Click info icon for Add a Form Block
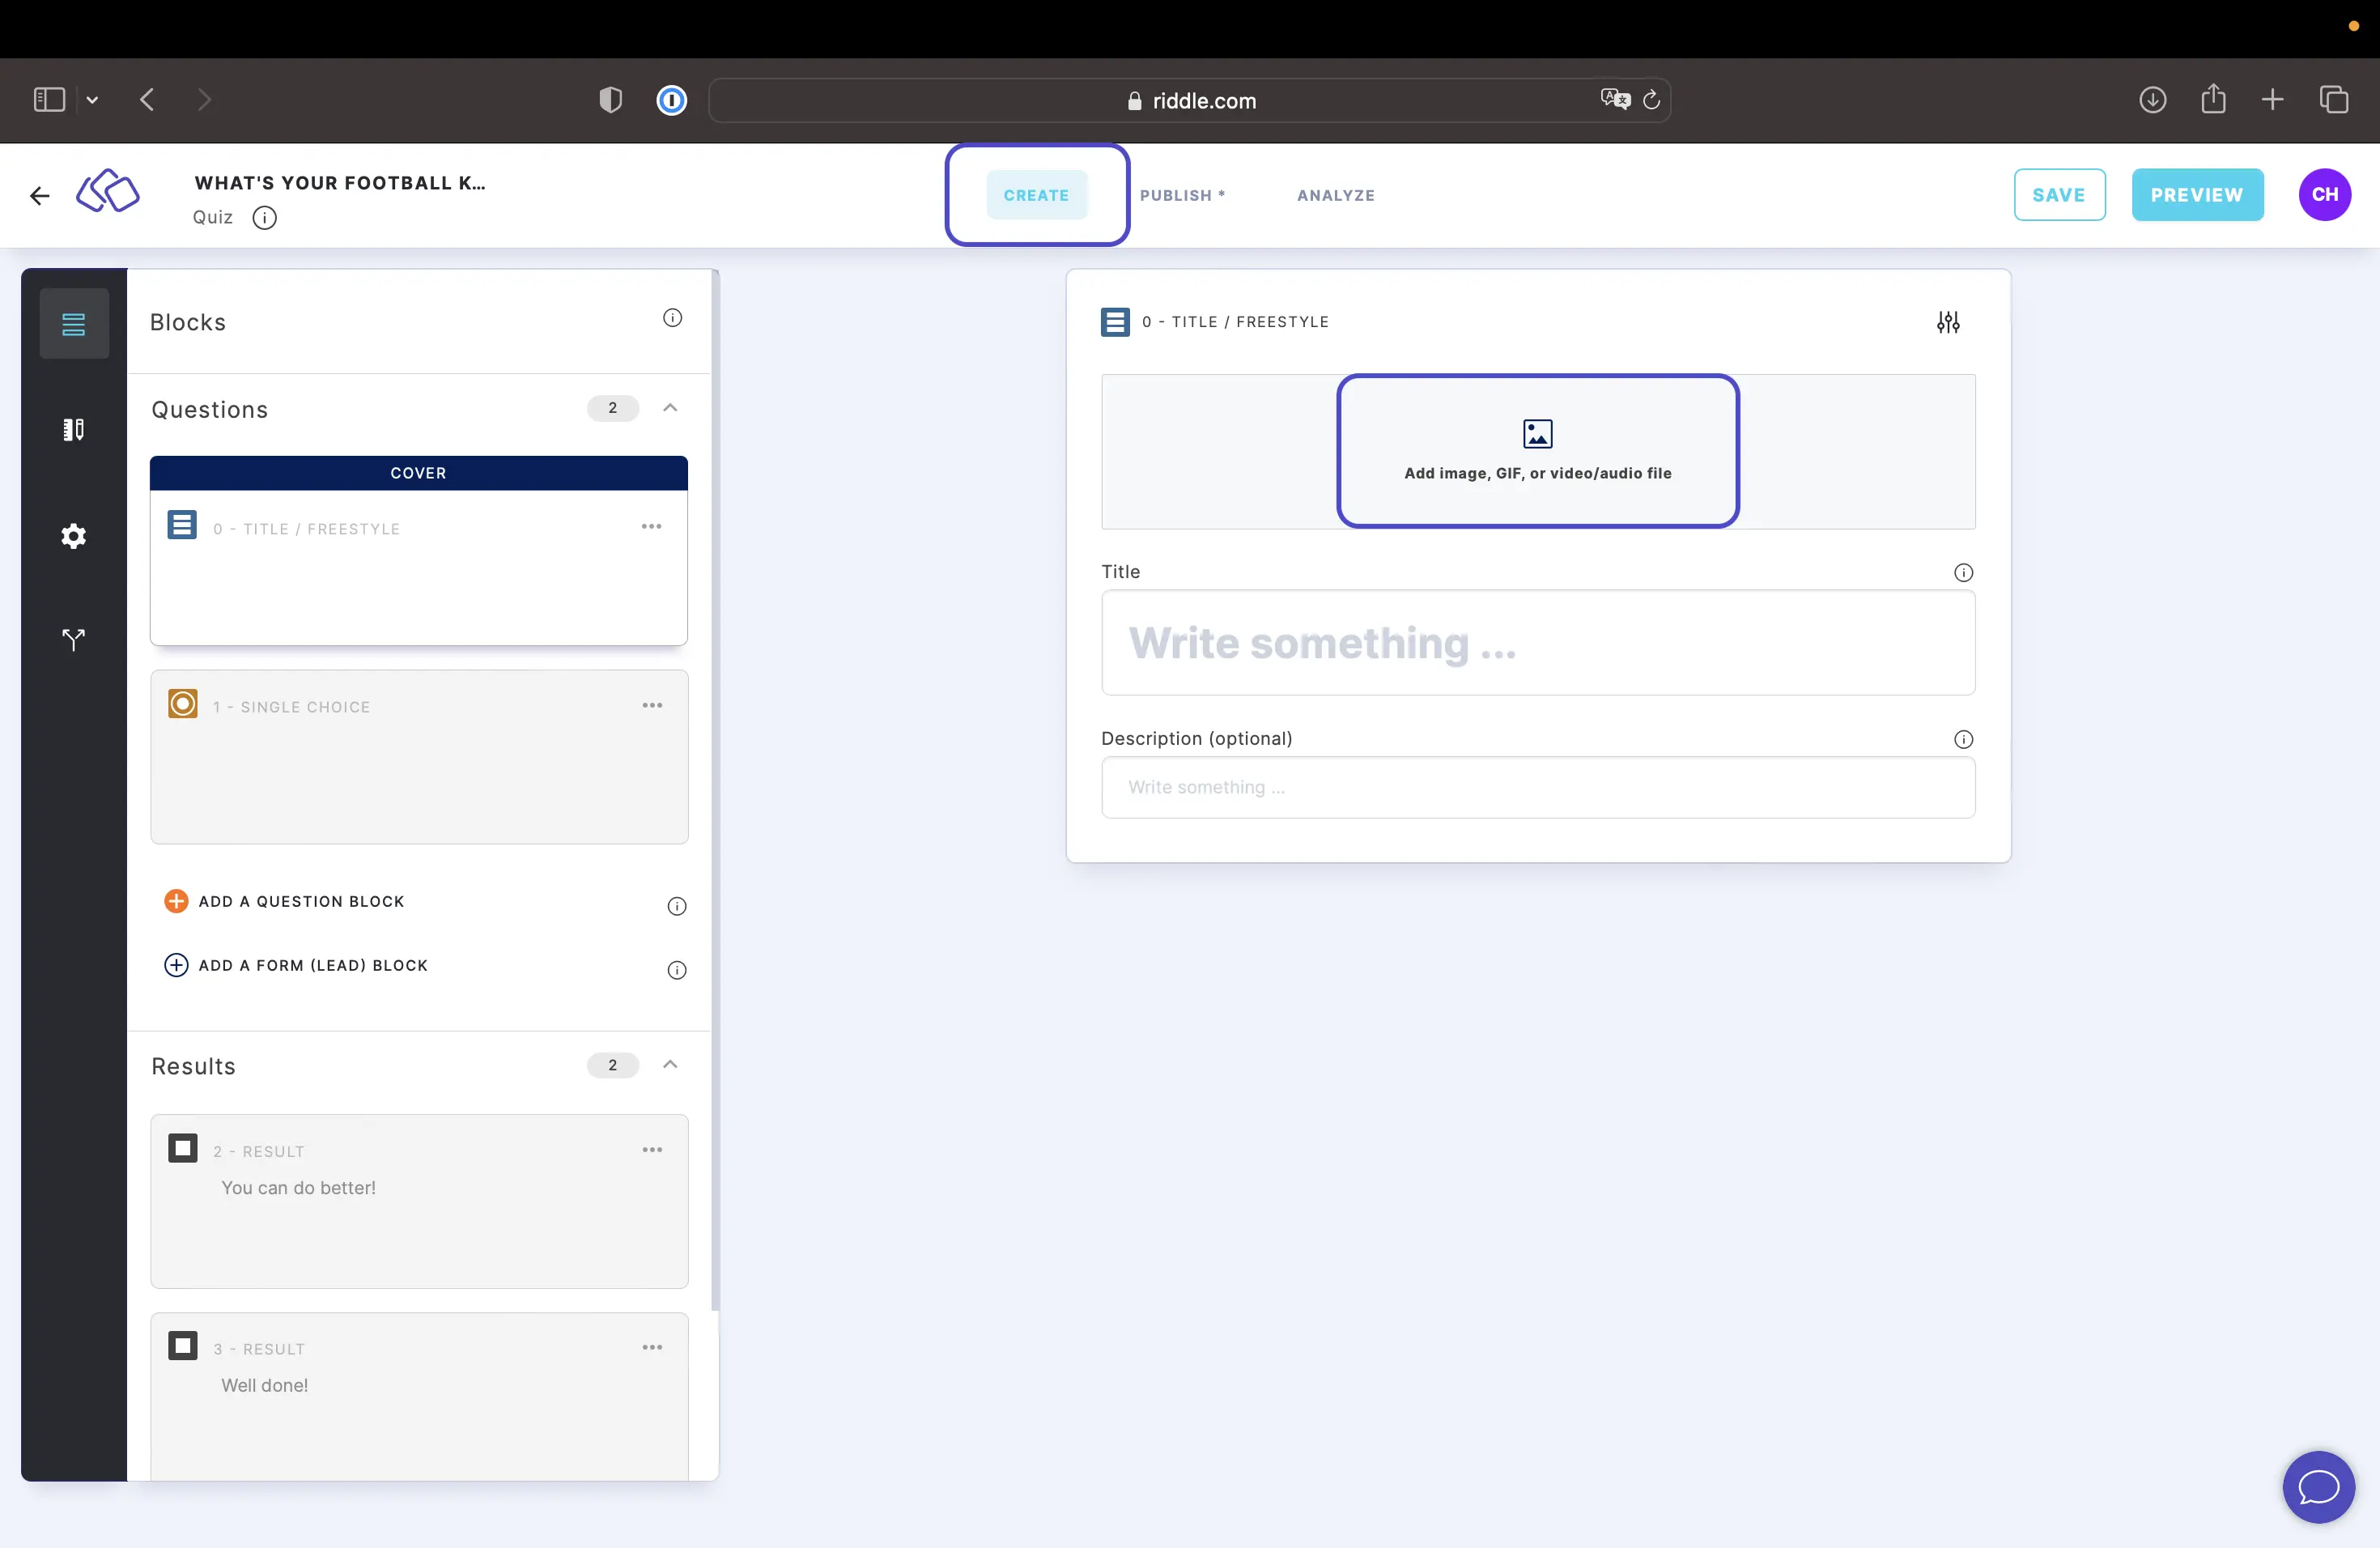 [x=677, y=971]
